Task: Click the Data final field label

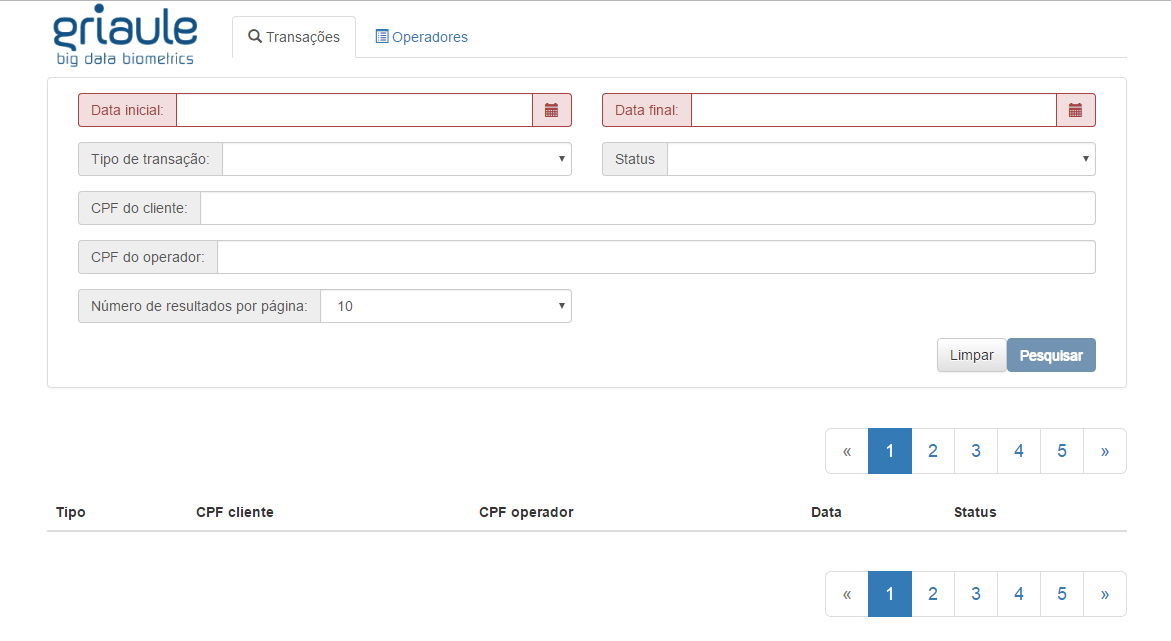Action: pyautogui.click(x=647, y=111)
